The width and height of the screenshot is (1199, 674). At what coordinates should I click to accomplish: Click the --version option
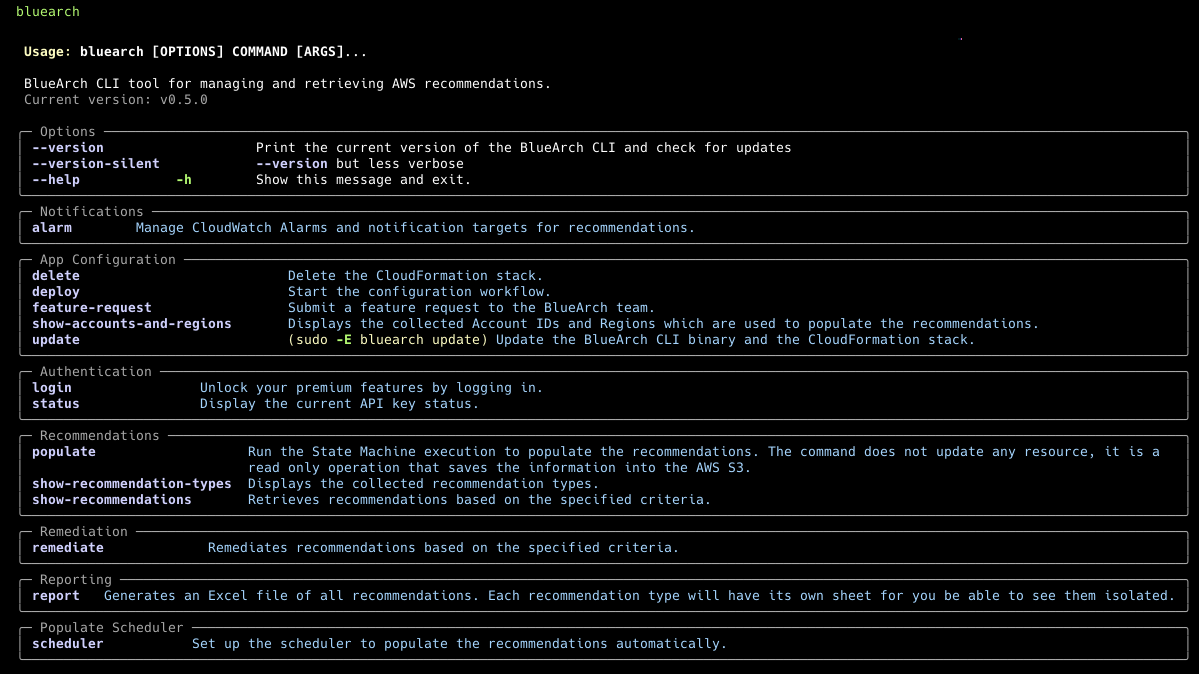point(66,147)
